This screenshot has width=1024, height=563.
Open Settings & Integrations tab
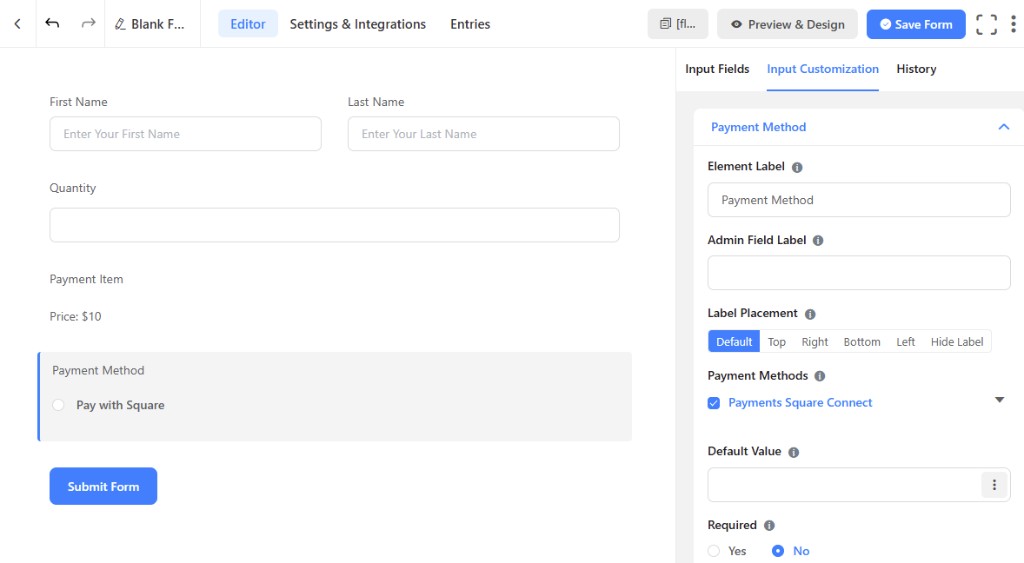358,24
